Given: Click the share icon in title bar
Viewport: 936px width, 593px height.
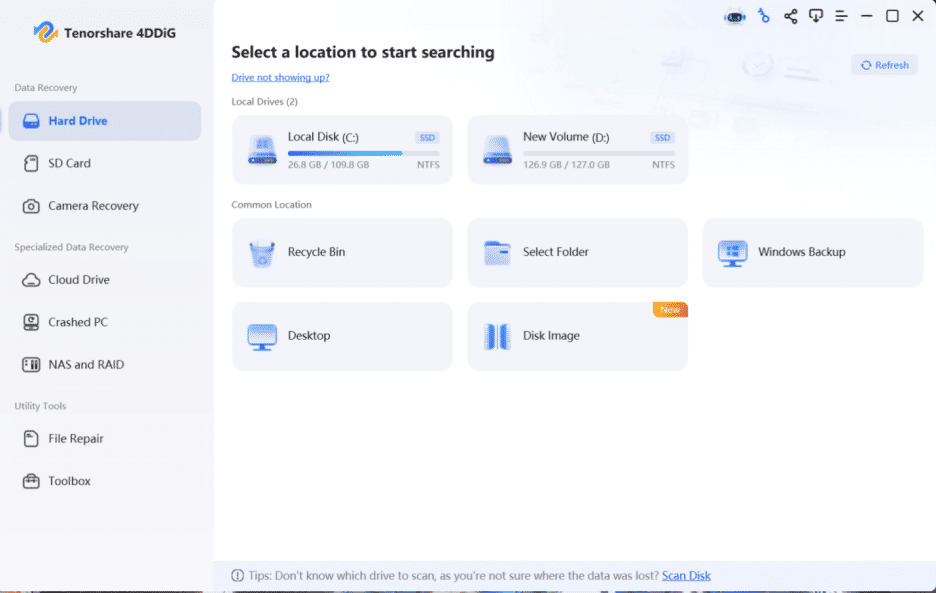Looking at the screenshot, I should 790,16.
